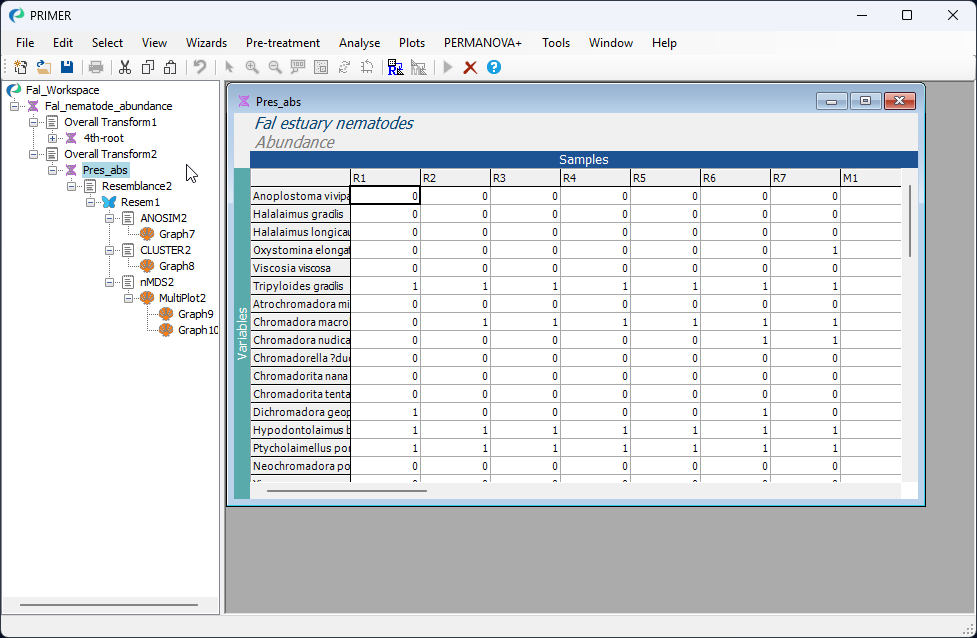The height and width of the screenshot is (638, 977).
Task: Click the Undo arrow icon
Action: [200, 67]
